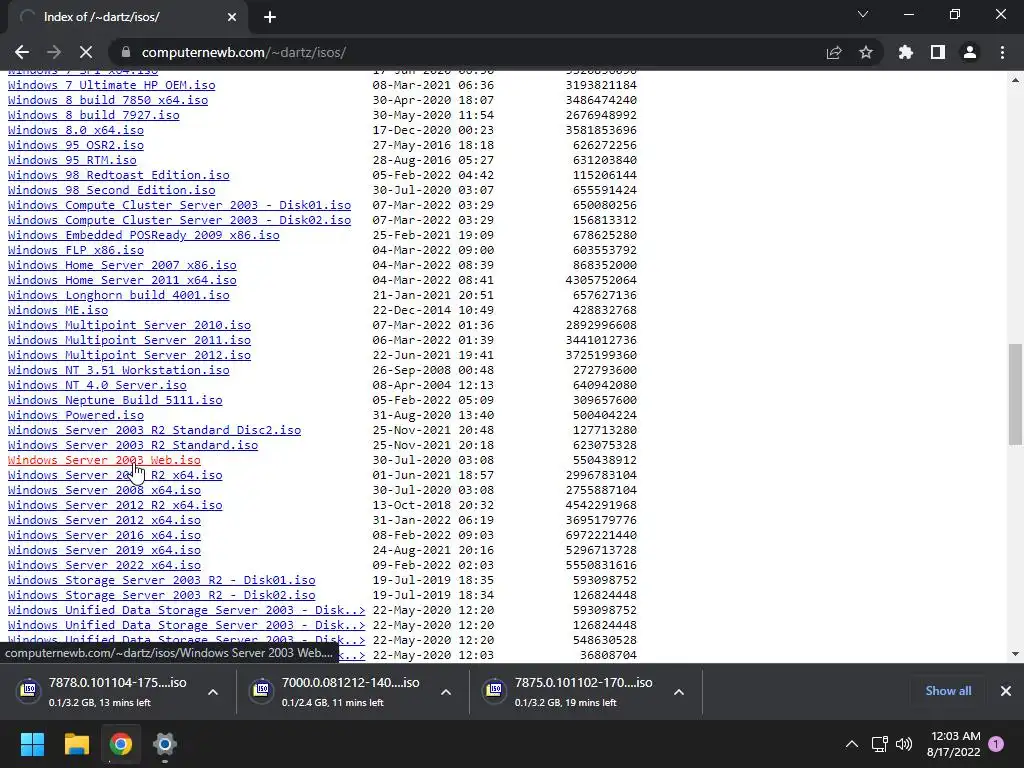Viewport: 1024px width, 768px height.
Task: Click Show all downloads
Action: coord(948,691)
